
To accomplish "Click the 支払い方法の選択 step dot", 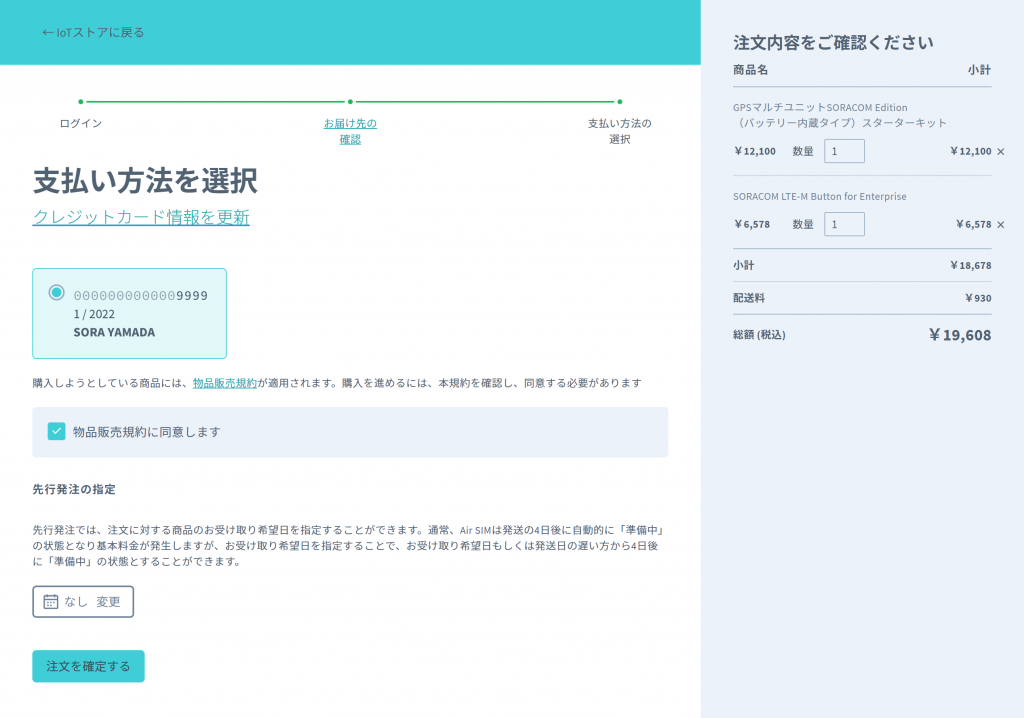I will 619,101.
